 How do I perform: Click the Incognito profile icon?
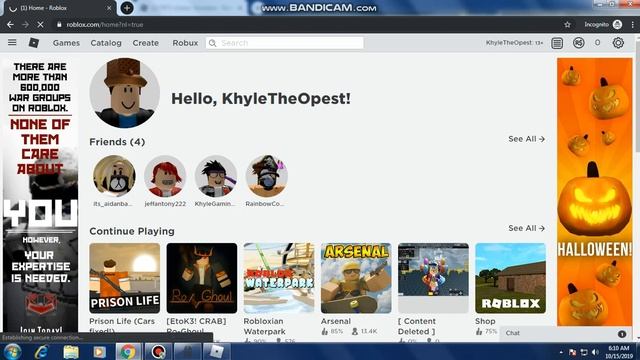coord(617,24)
